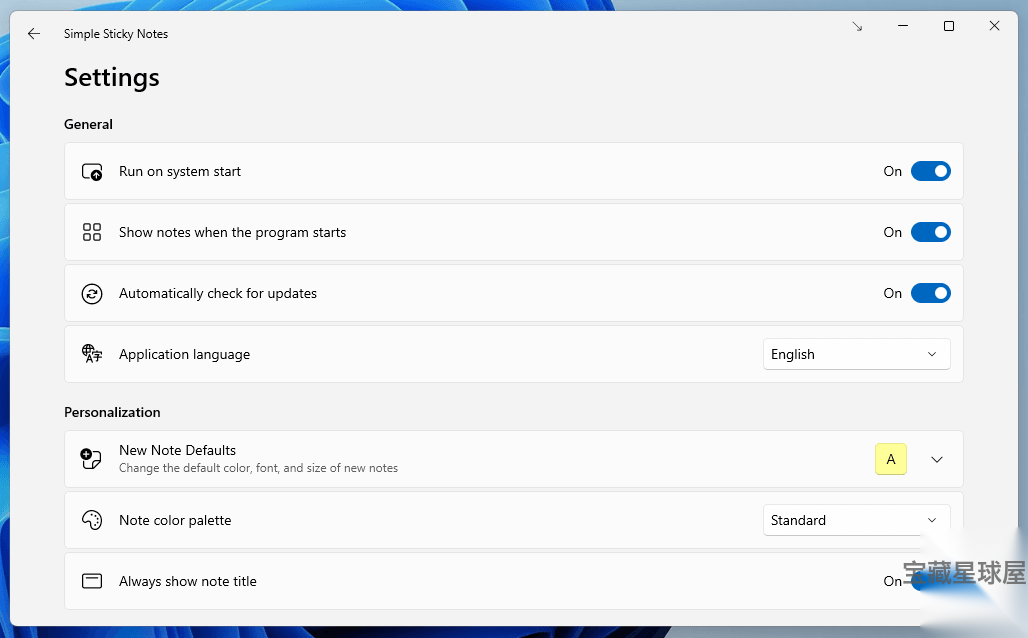Click the Settings page heading
The width and height of the screenshot is (1028, 638).
[111, 77]
